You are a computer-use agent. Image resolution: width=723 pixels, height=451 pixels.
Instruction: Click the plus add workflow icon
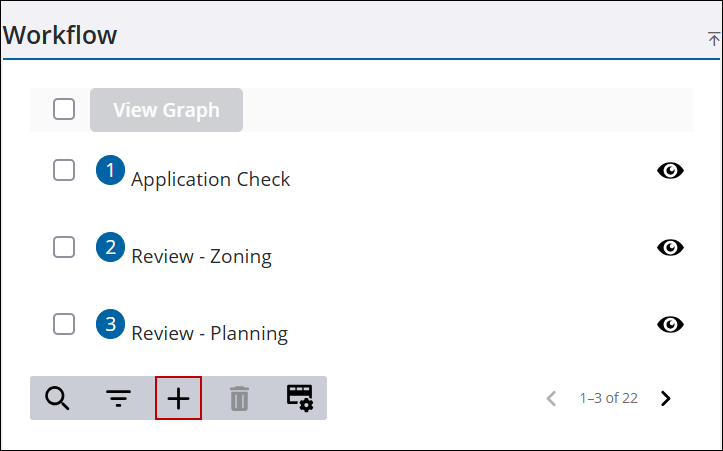[178, 398]
